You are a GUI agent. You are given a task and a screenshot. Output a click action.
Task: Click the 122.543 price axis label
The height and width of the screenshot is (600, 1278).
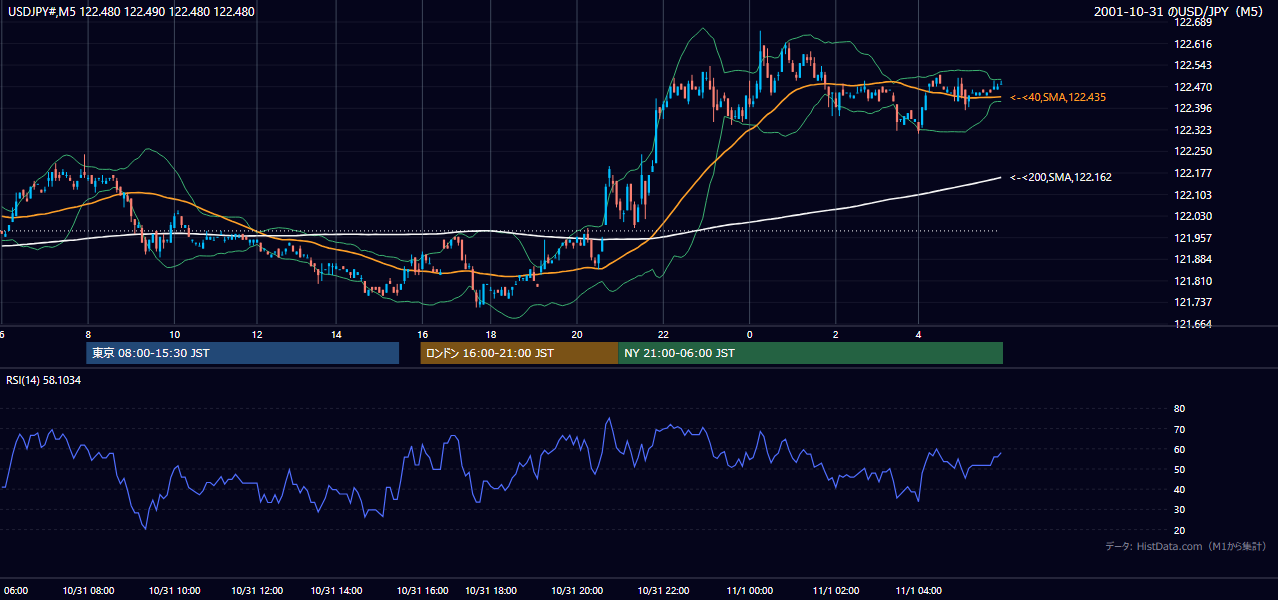[x=1194, y=65]
